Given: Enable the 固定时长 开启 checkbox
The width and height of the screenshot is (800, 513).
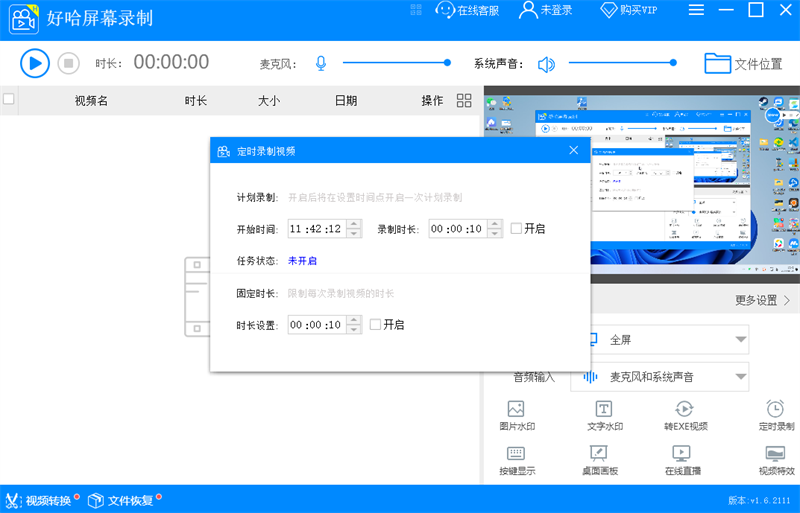Looking at the screenshot, I should point(375,324).
